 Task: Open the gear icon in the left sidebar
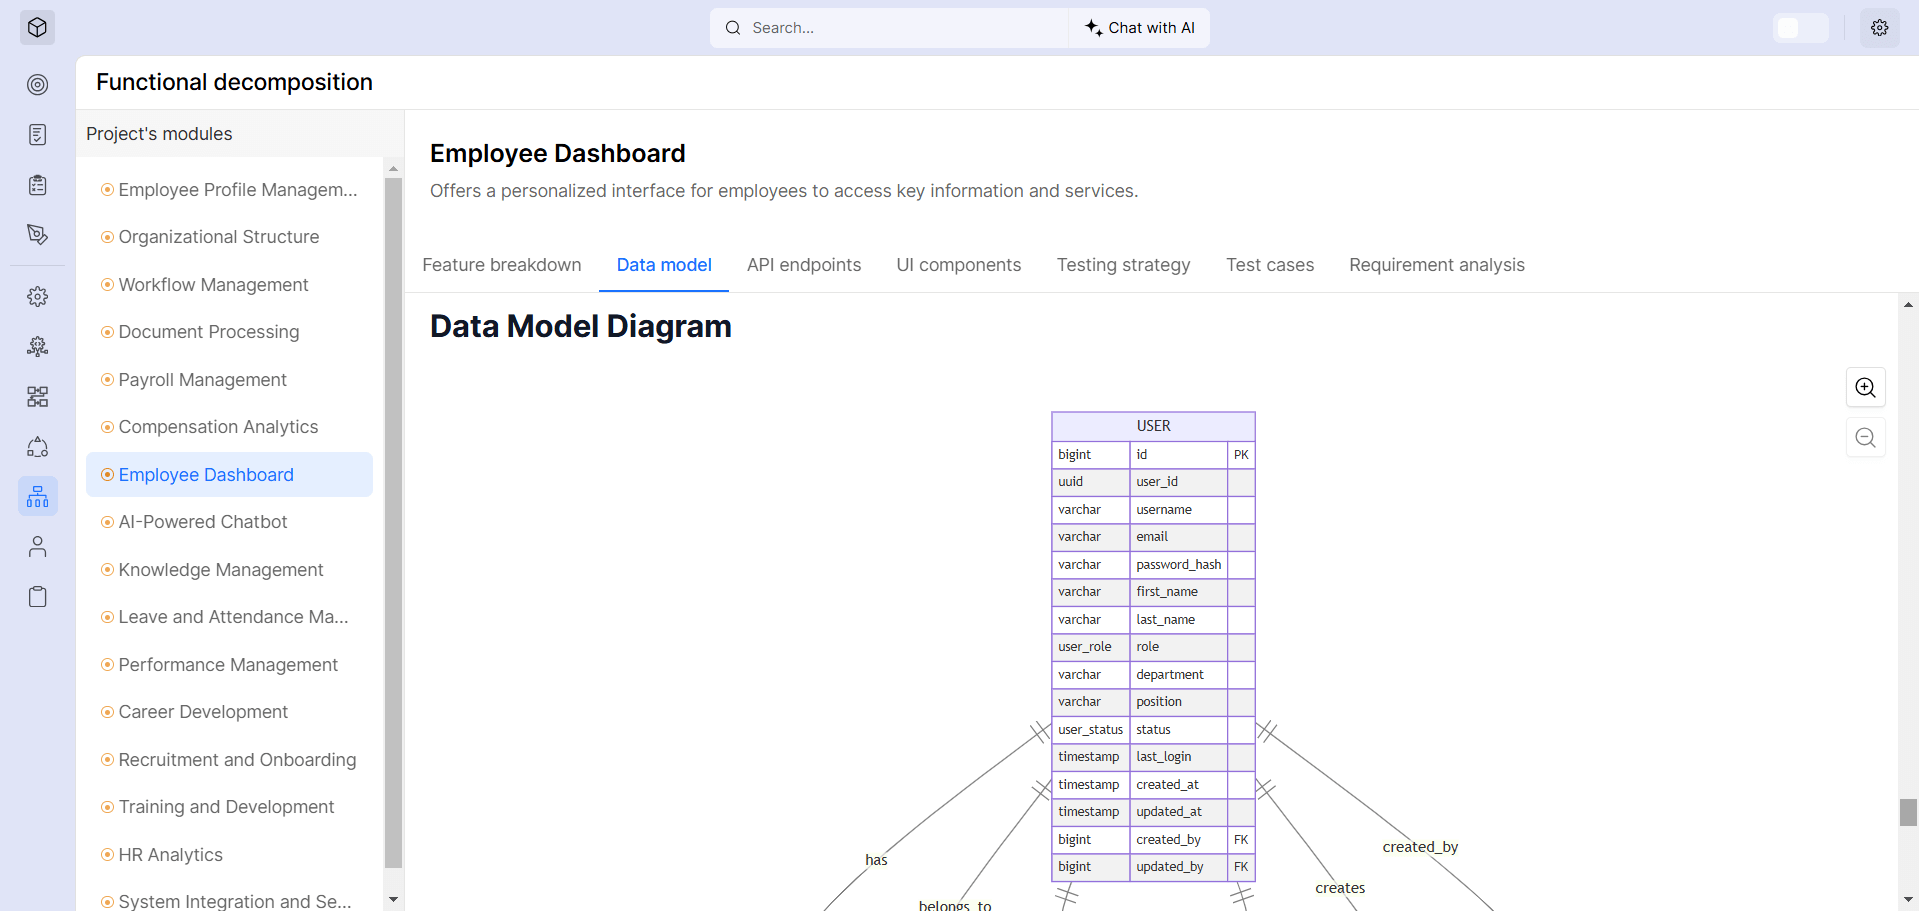point(37,297)
